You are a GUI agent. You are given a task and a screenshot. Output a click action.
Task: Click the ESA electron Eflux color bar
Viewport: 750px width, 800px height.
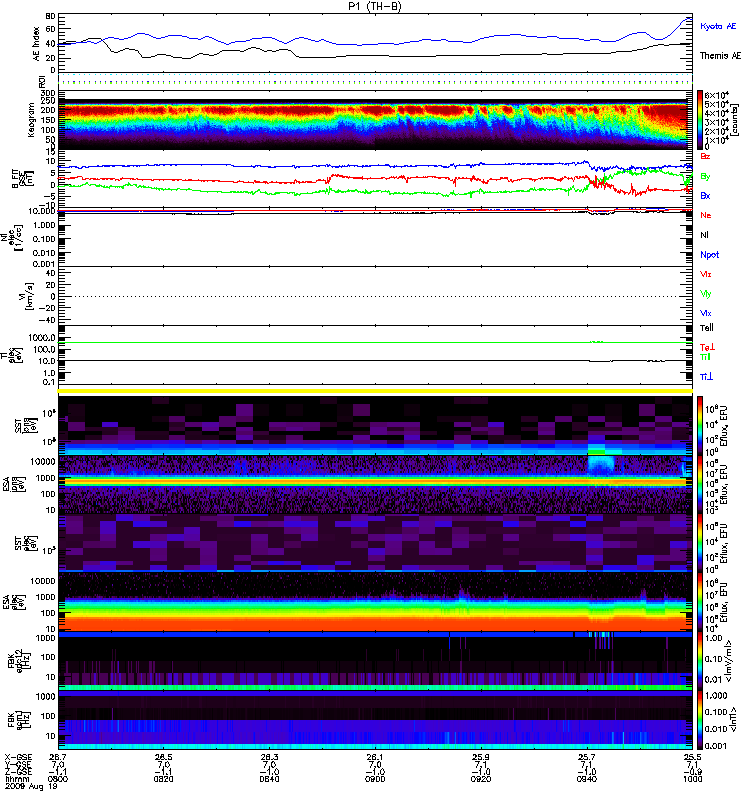[700, 602]
